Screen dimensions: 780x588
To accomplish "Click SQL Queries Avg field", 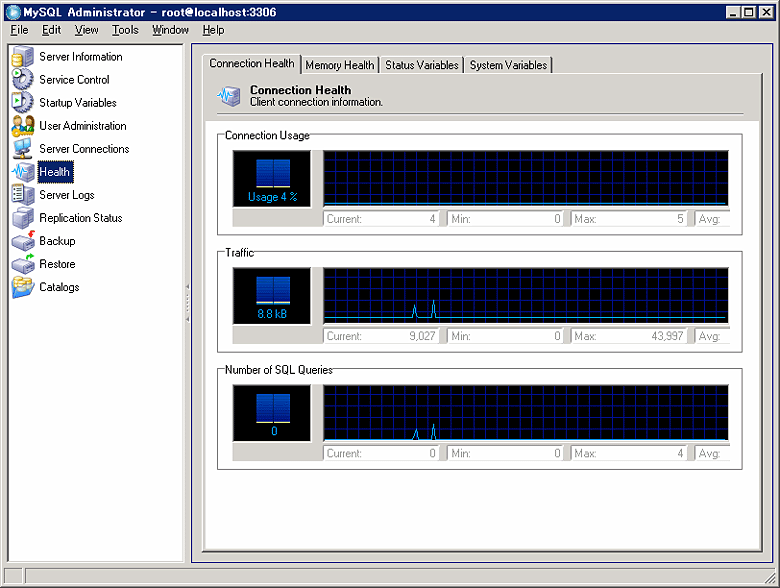I will click(712, 453).
